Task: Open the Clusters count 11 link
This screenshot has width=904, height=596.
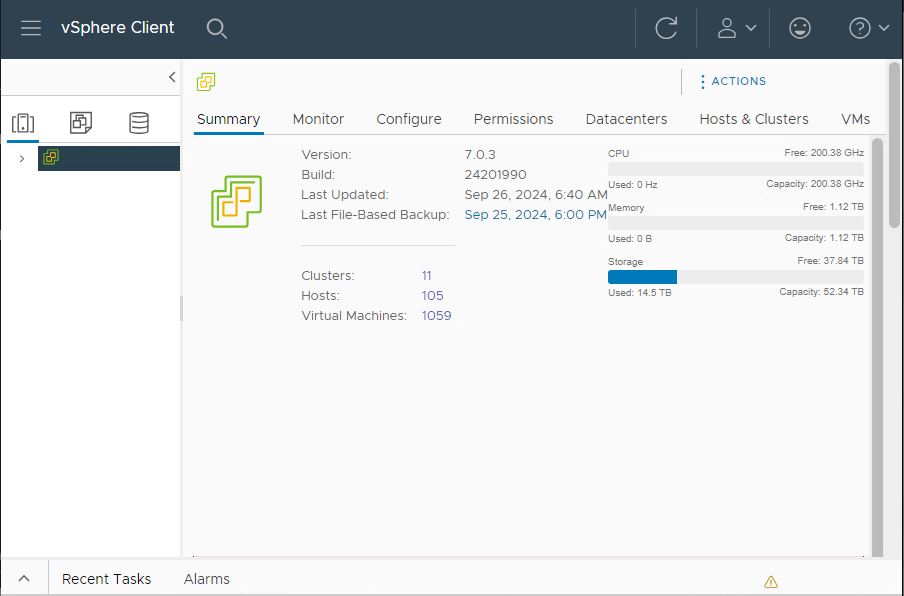Action: coord(427,276)
